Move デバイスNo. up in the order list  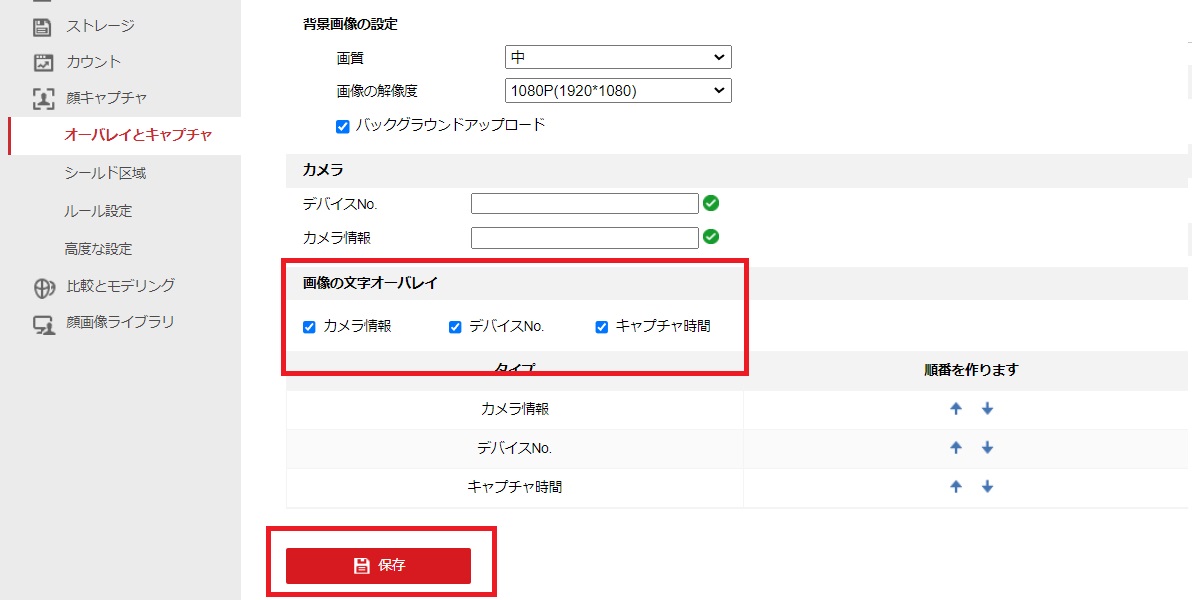(x=956, y=447)
